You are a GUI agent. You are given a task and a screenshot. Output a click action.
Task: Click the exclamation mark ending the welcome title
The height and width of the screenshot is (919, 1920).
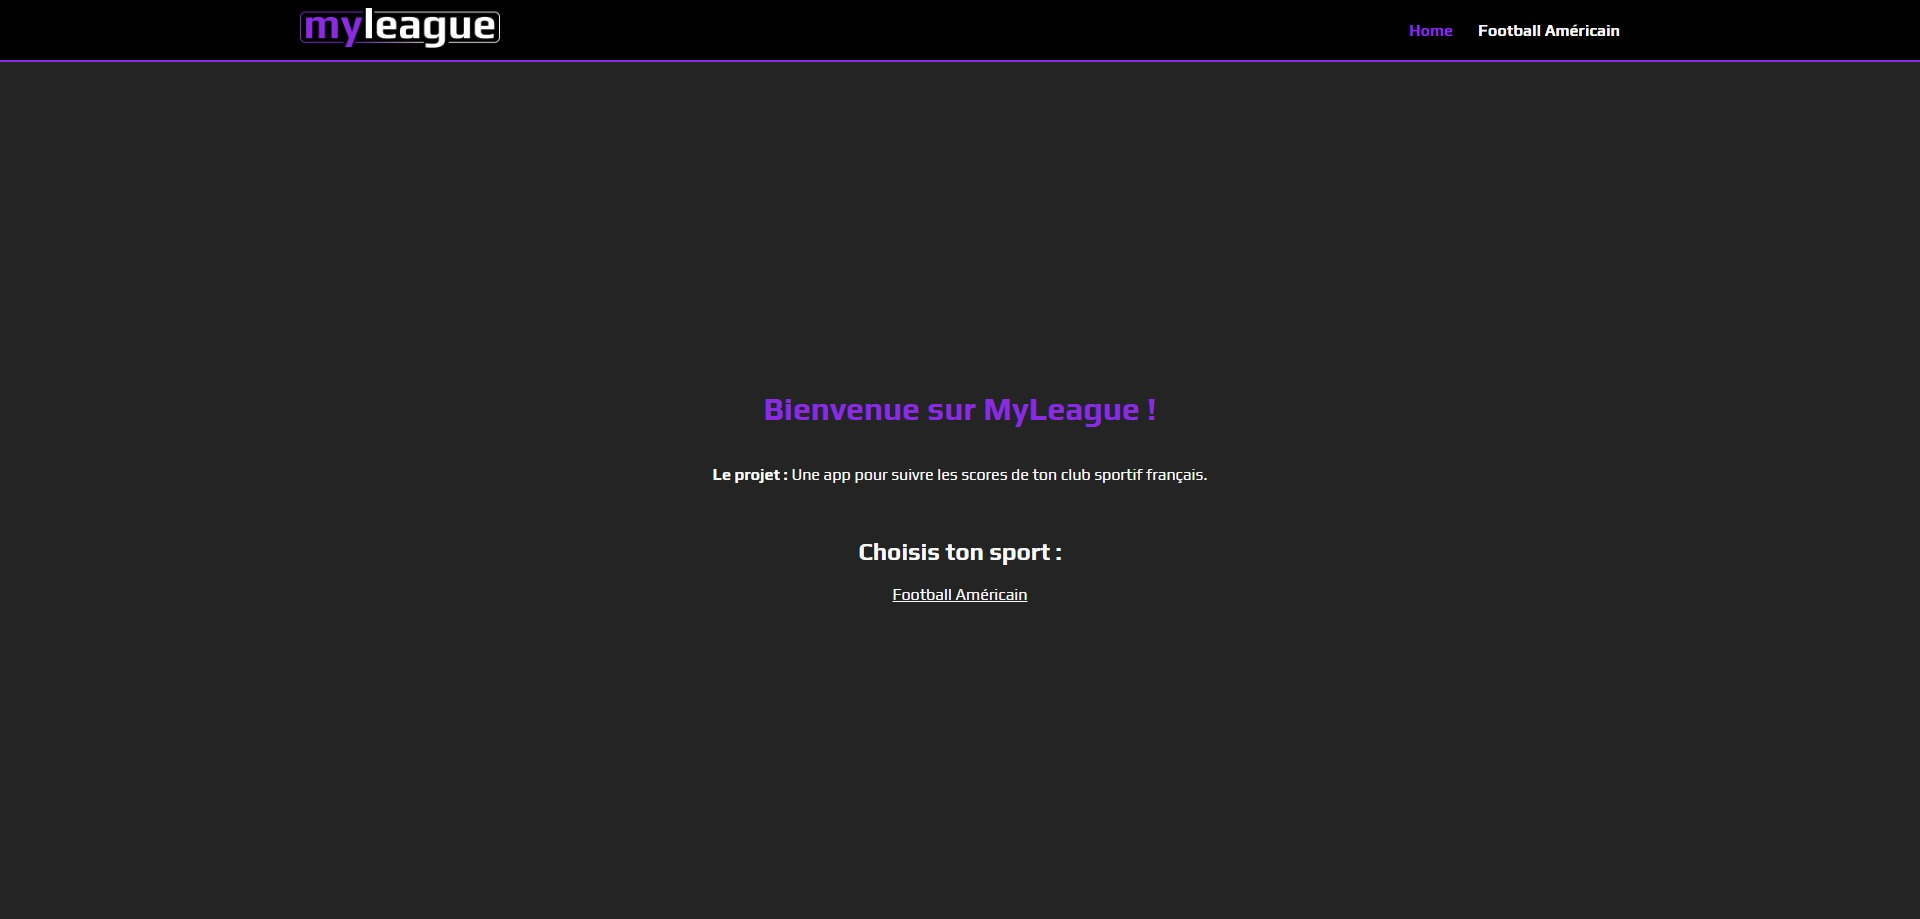(x=1151, y=410)
